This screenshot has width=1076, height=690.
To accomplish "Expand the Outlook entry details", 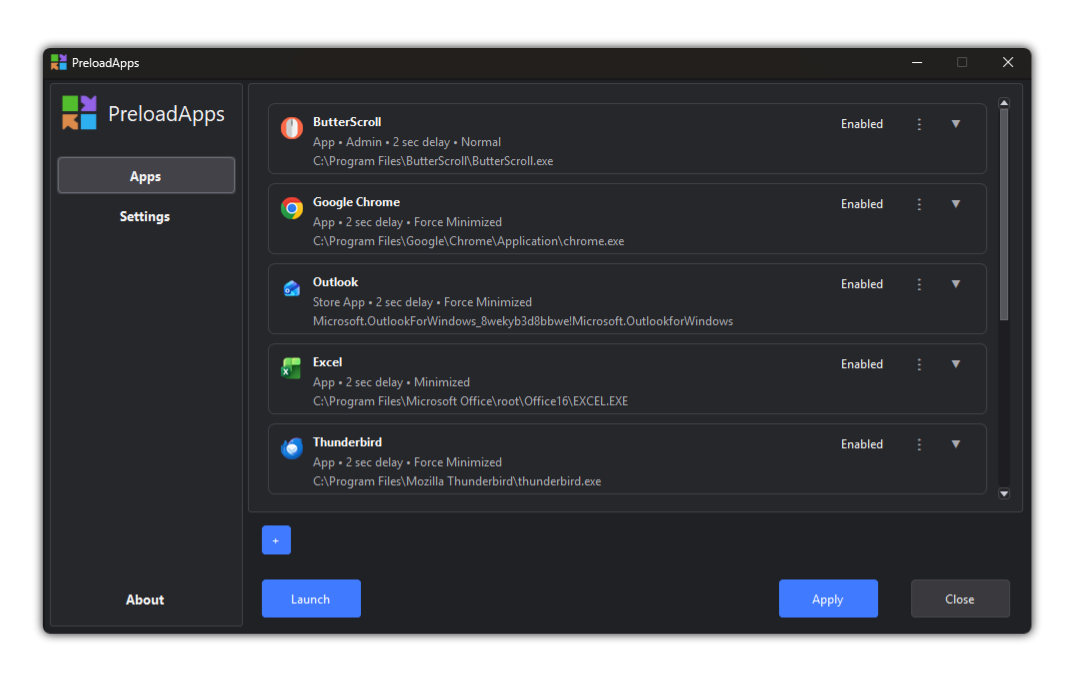I will tap(956, 285).
